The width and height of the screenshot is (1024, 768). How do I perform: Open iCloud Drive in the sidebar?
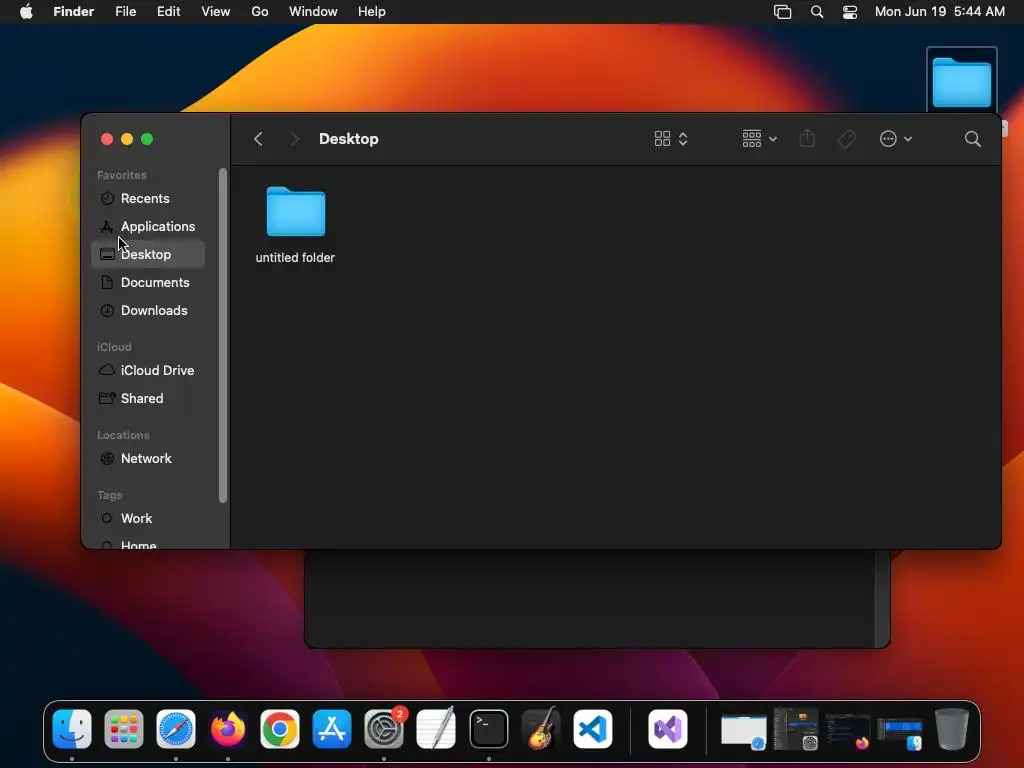148,370
